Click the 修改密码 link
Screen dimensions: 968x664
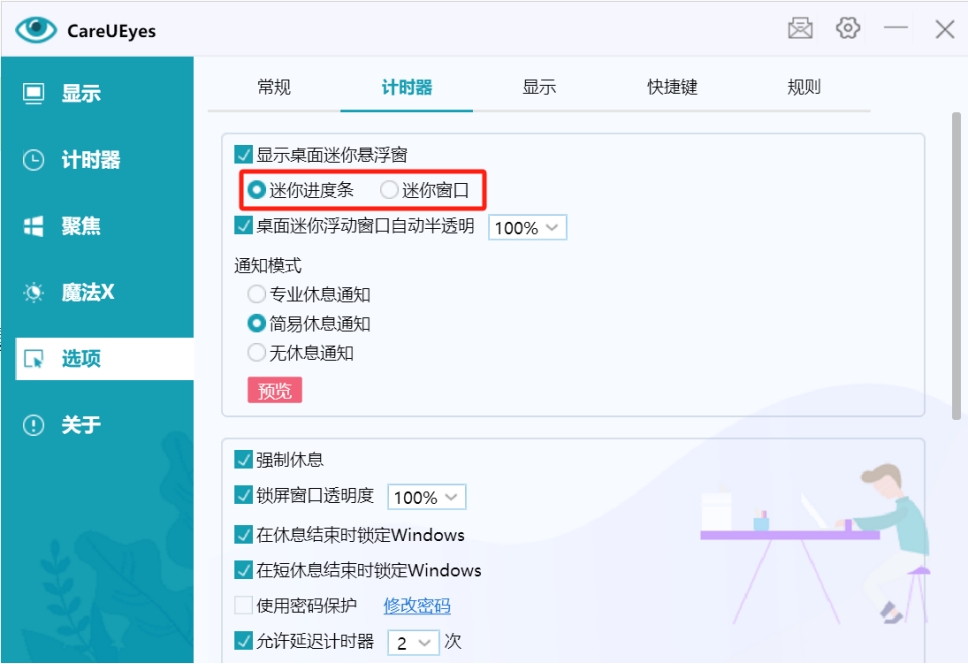[417, 606]
